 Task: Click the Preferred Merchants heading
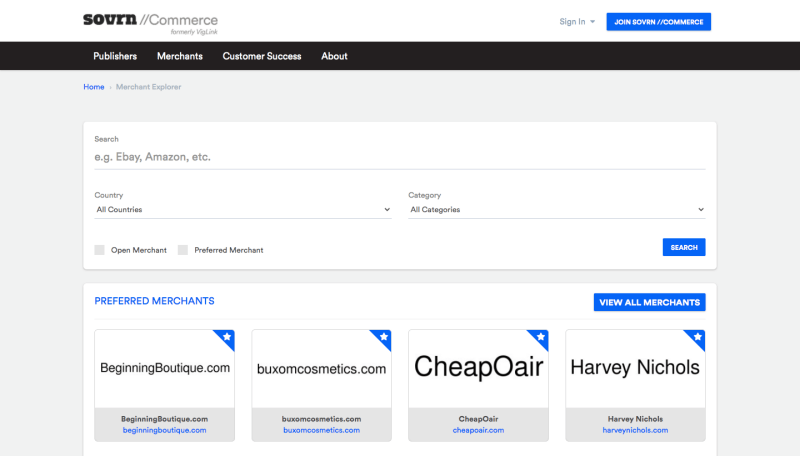[x=155, y=301]
